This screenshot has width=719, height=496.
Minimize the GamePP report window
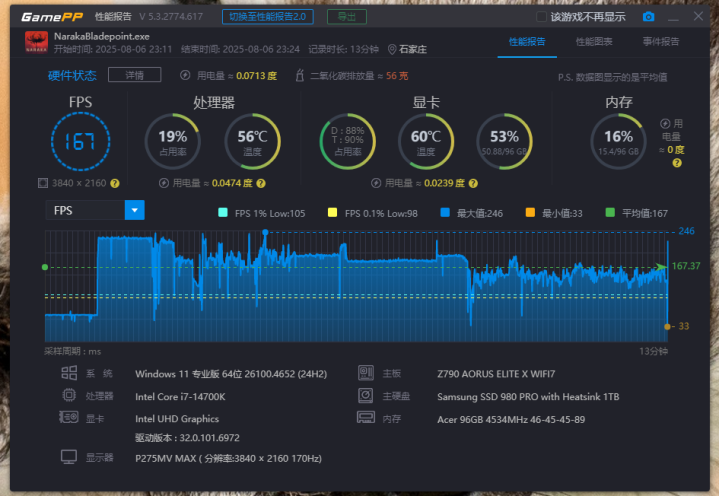[x=673, y=18]
